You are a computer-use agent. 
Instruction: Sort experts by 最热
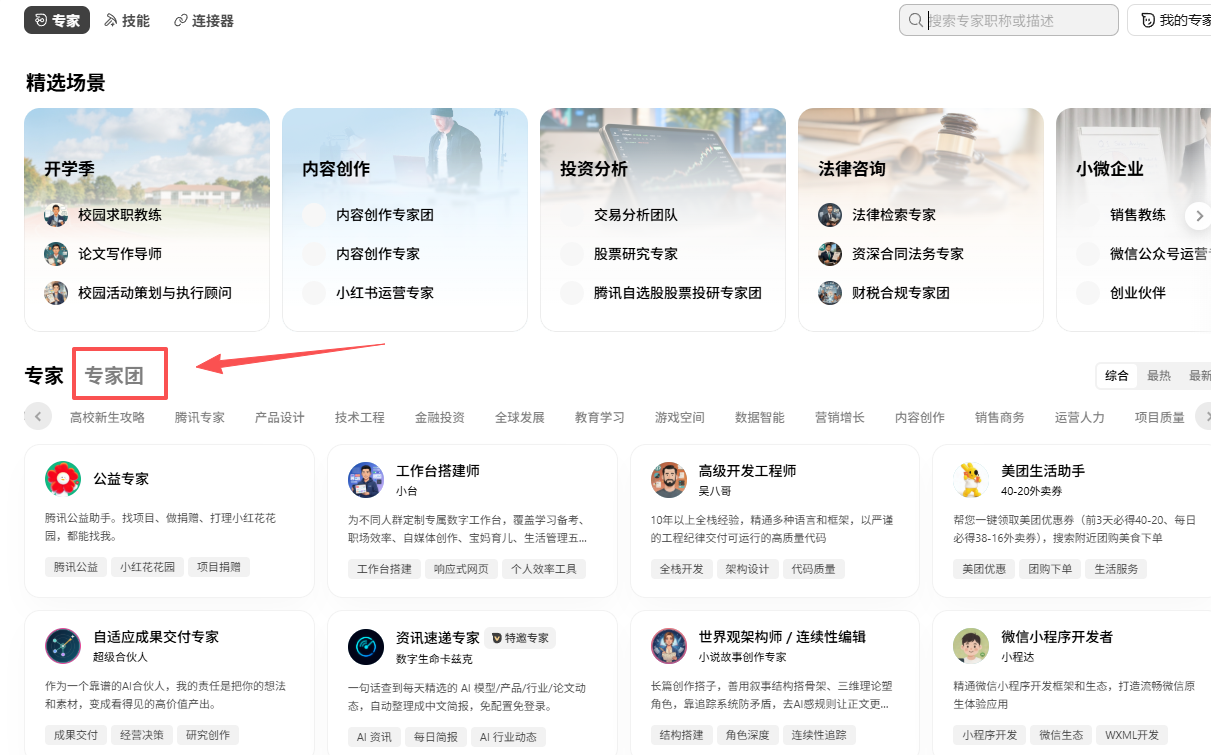[1159, 376]
